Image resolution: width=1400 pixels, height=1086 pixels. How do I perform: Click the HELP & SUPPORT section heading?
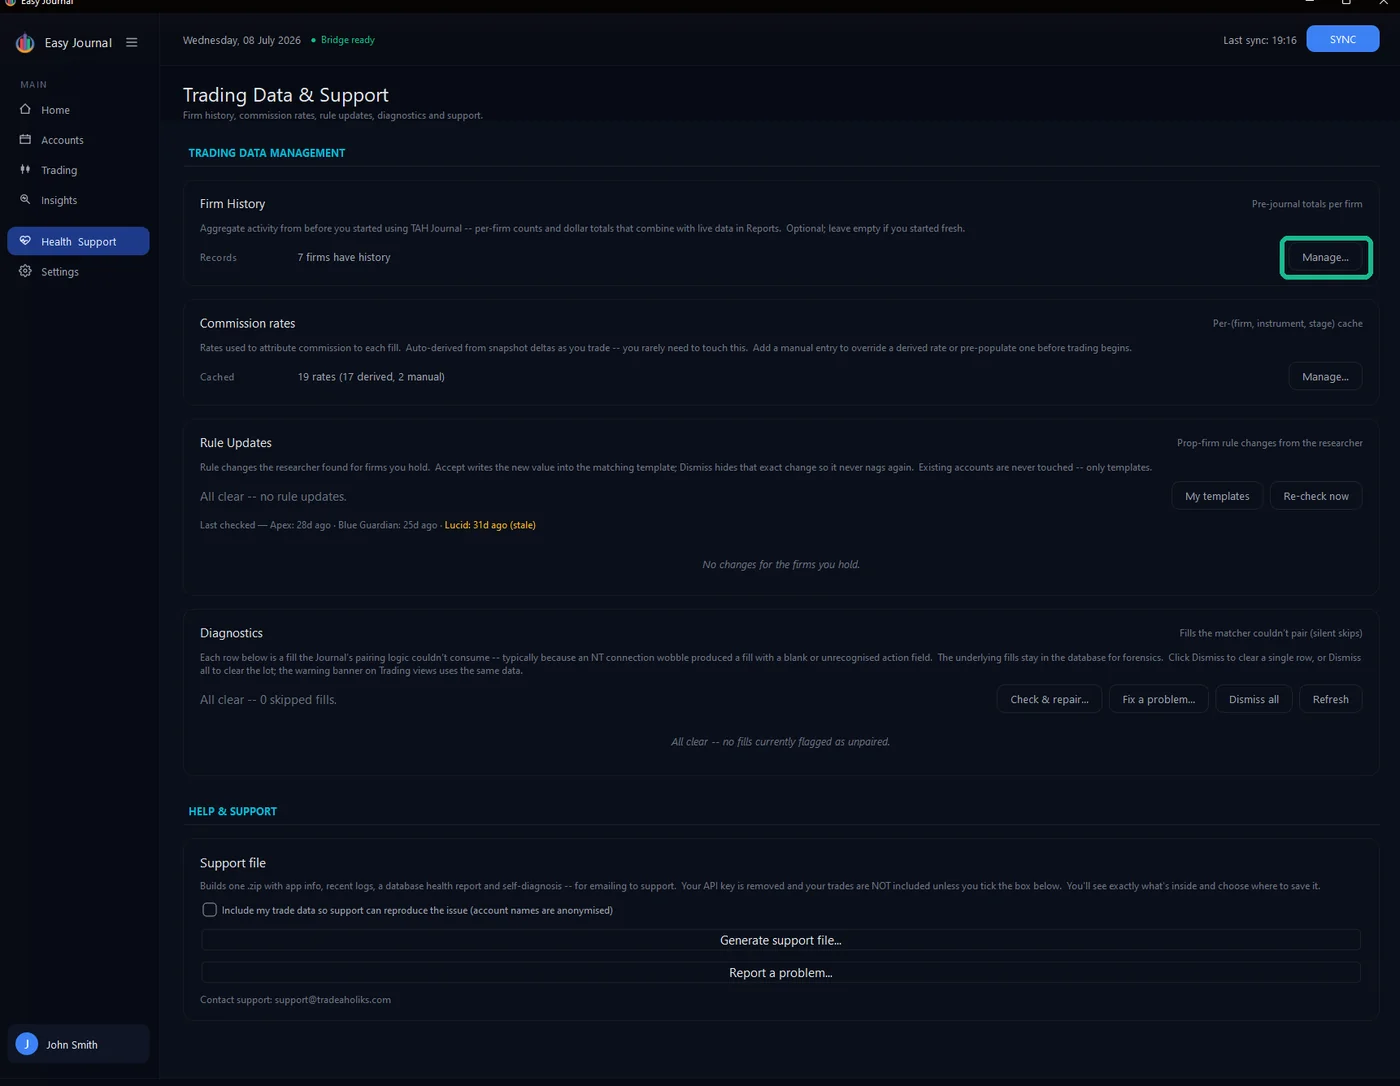click(x=233, y=811)
